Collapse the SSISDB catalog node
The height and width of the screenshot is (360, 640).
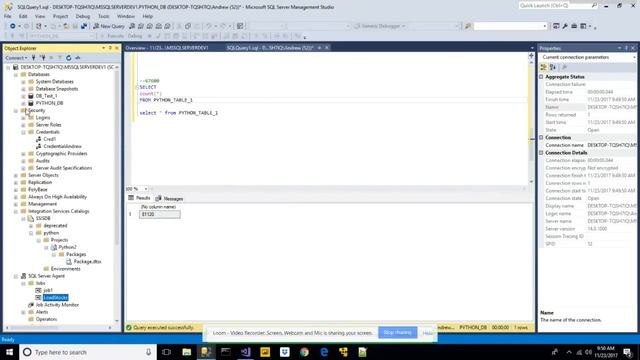[x=23, y=219]
